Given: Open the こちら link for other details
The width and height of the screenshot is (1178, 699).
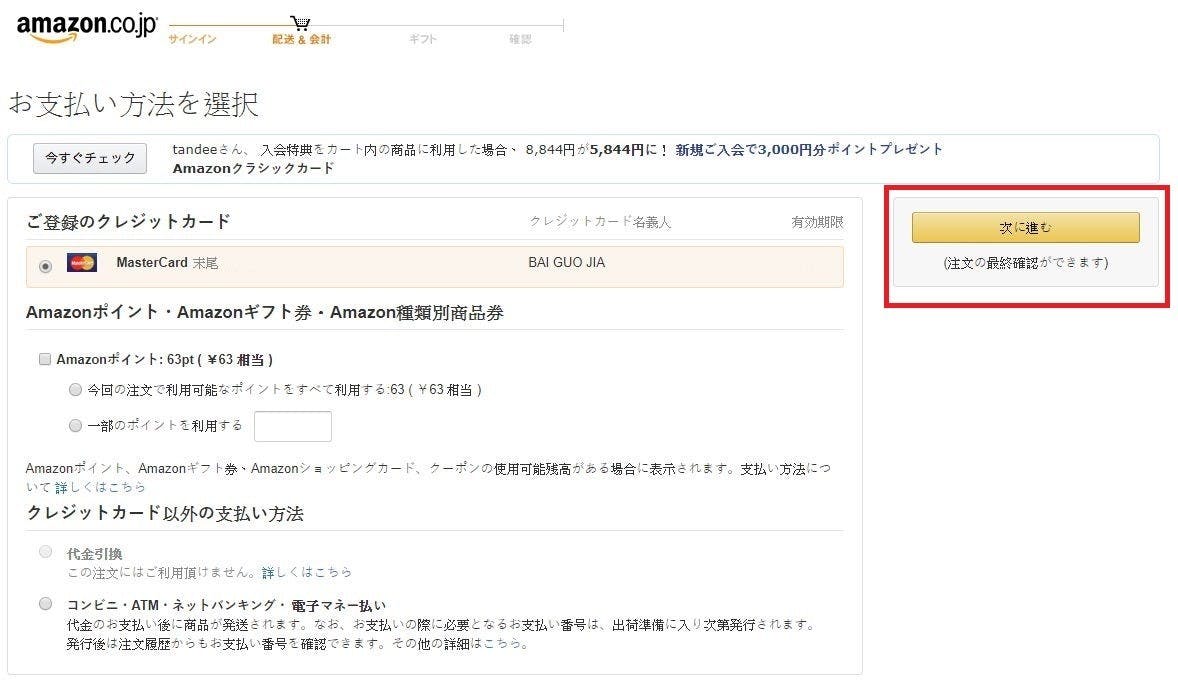Looking at the screenshot, I should [x=505, y=643].
